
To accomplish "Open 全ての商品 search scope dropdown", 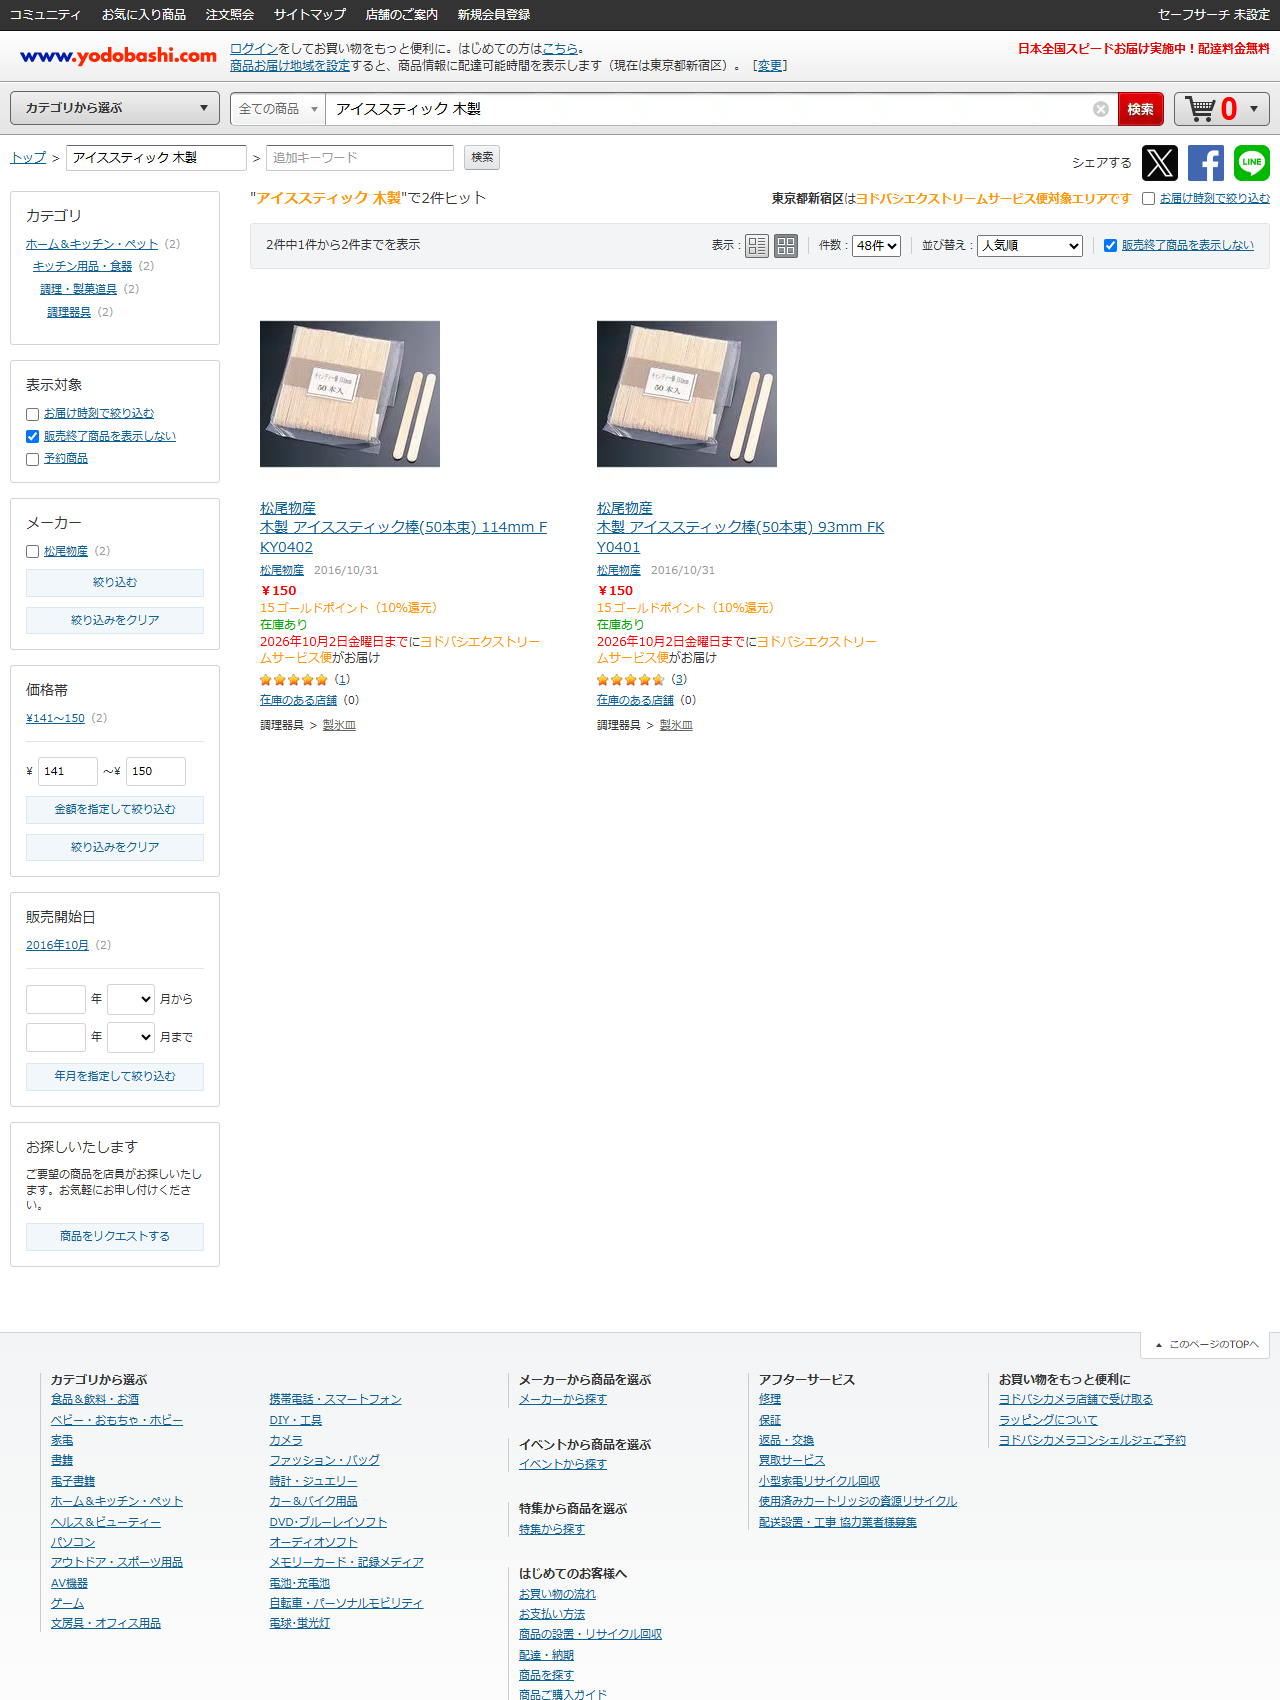I will [278, 109].
